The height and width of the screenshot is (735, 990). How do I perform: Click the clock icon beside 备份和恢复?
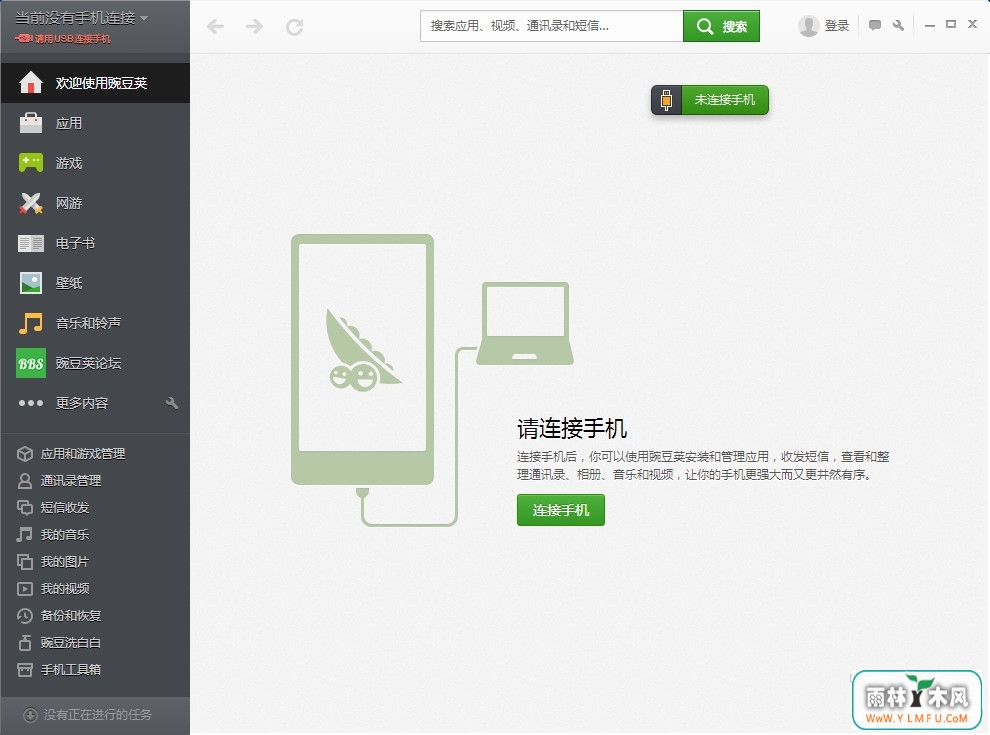[x=25, y=616]
